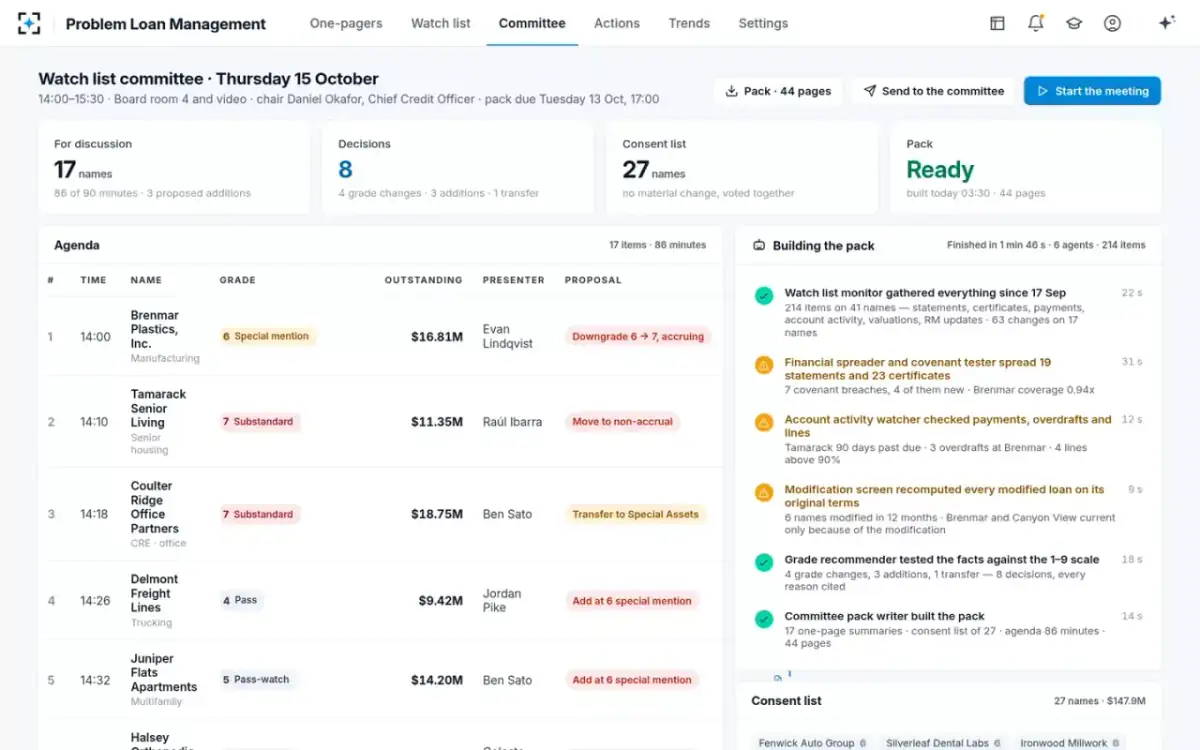Sort by the OUTSTANDING column header
1200x750 pixels.
[x=424, y=280]
